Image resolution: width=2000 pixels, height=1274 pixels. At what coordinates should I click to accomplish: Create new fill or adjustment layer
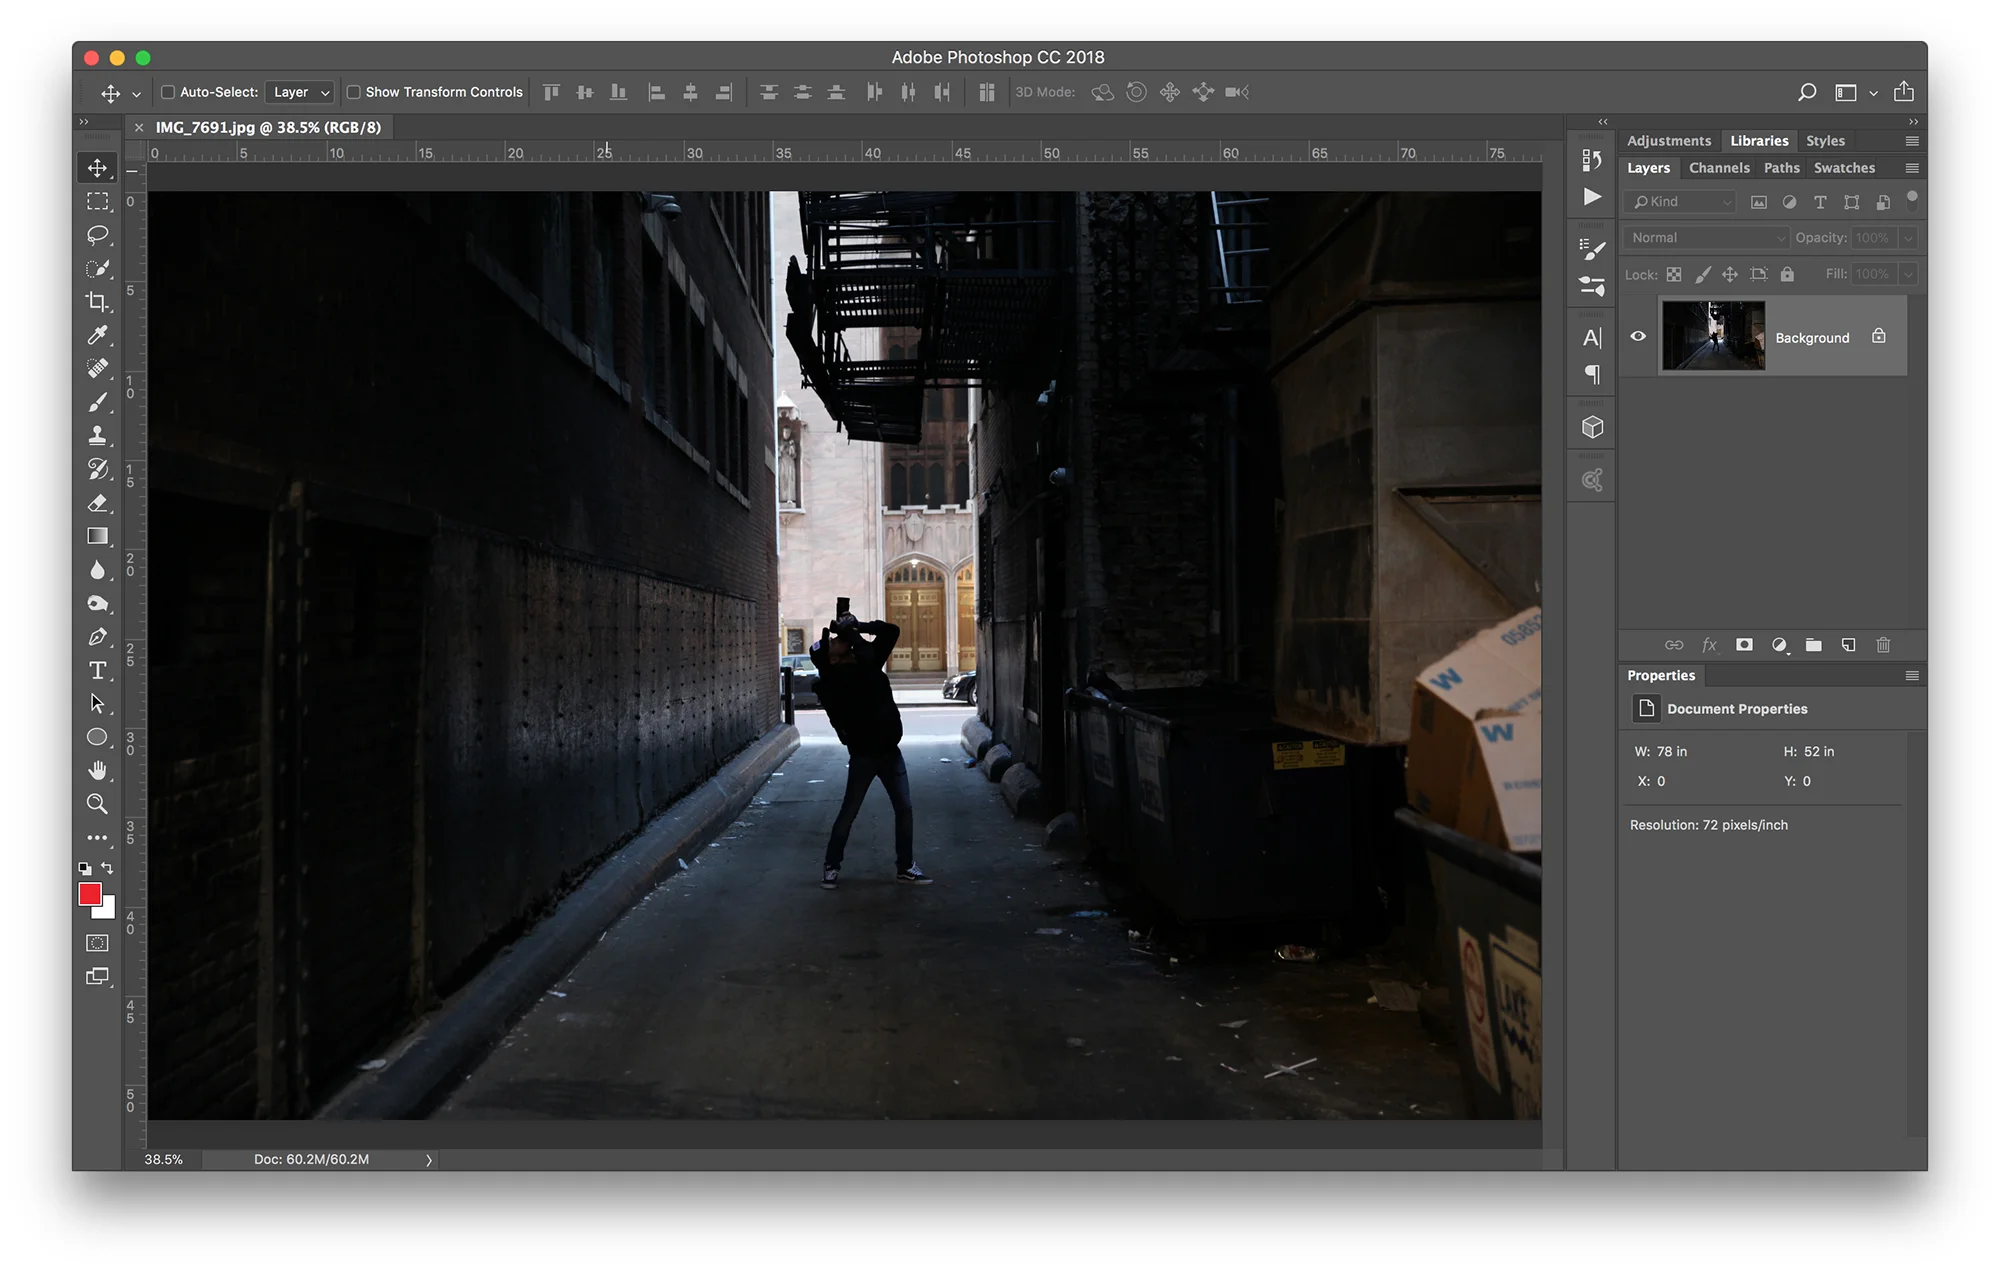point(1779,645)
